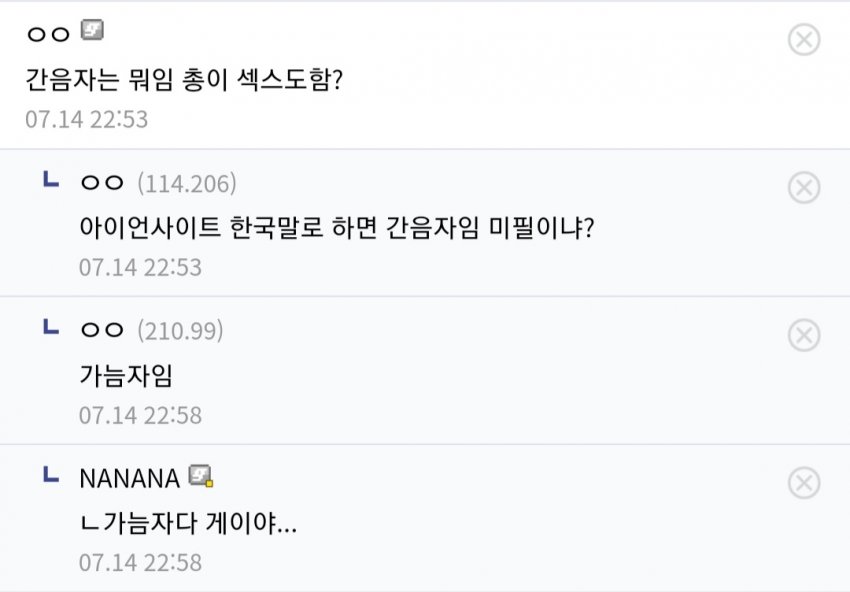
Task: Delete the top comment asking about 간음자
Action: click(x=804, y=40)
